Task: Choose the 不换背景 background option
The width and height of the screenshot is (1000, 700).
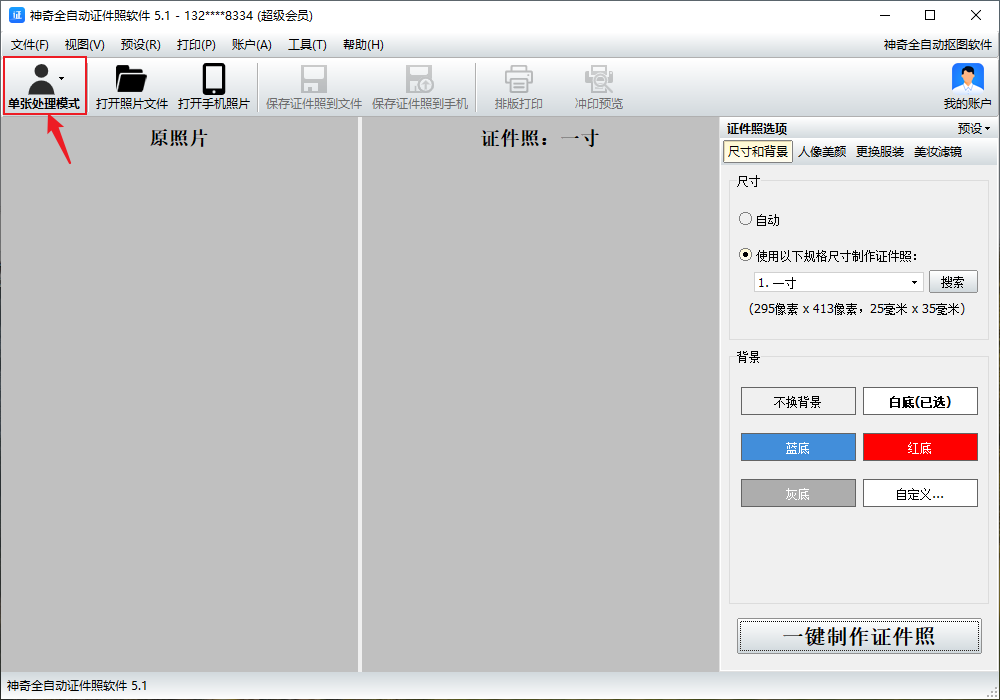Action: [x=798, y=401]
